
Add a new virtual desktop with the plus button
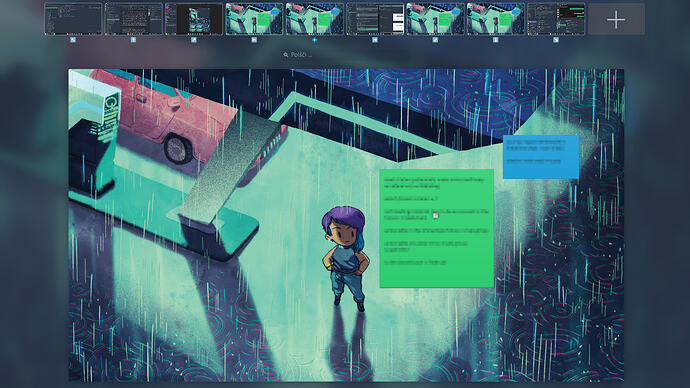[616, 19]
